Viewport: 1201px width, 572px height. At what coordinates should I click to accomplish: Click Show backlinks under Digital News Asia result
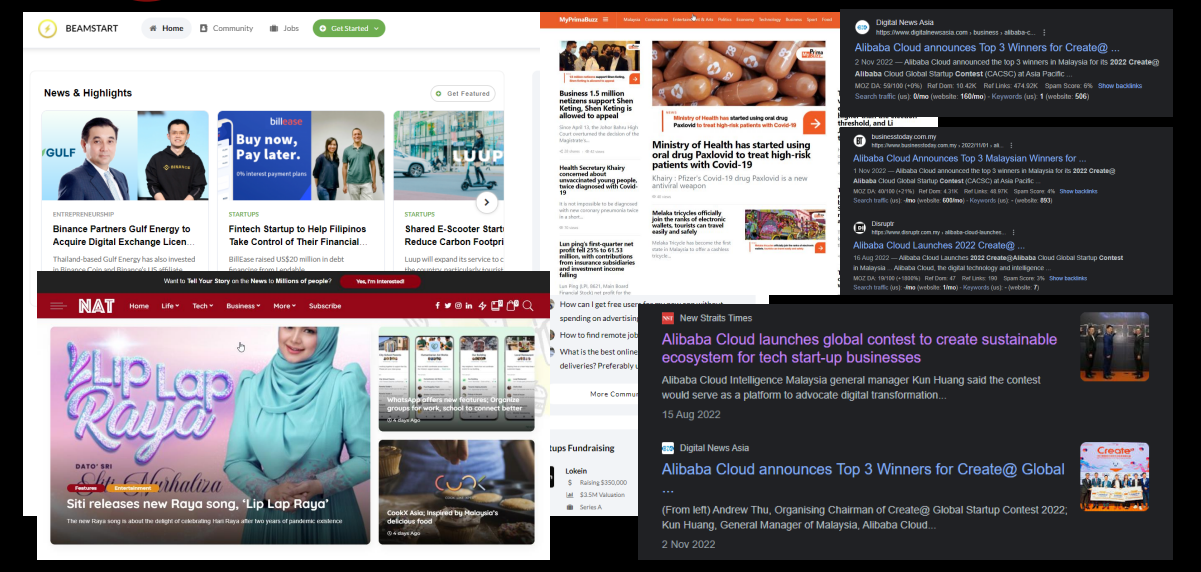click(x=1120, y=86)
